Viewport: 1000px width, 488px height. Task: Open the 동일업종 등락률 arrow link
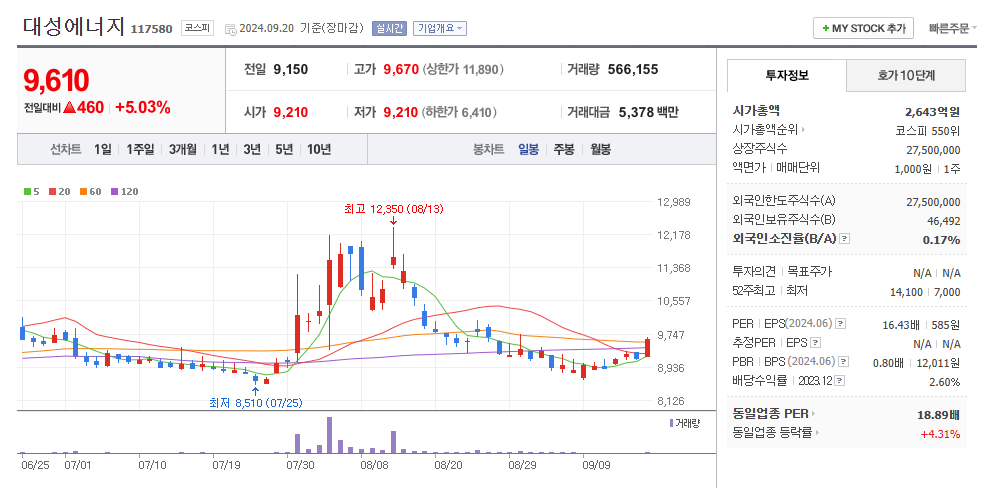click(x=817, y=433)
